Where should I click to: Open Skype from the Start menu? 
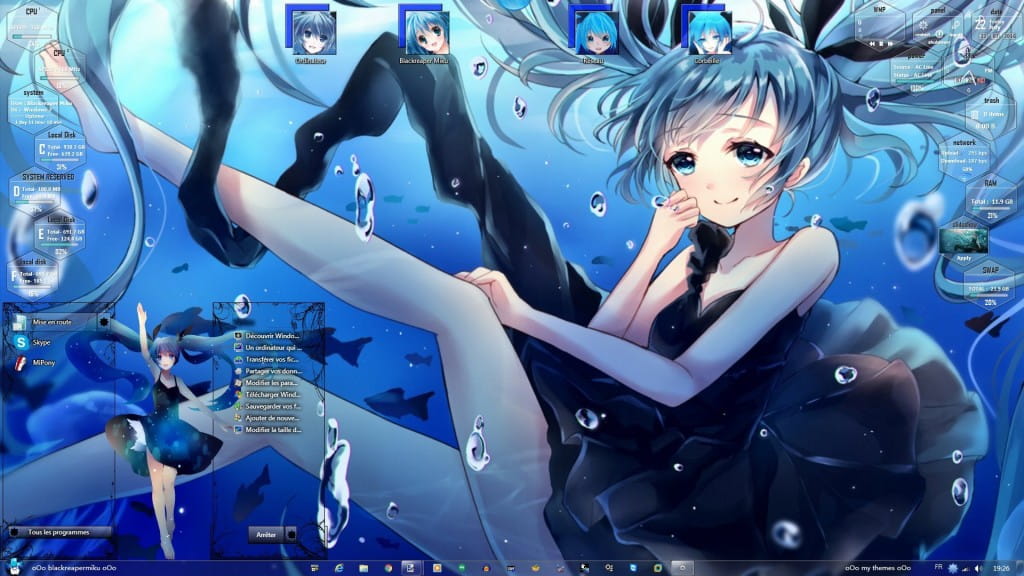tap(41, 343)
